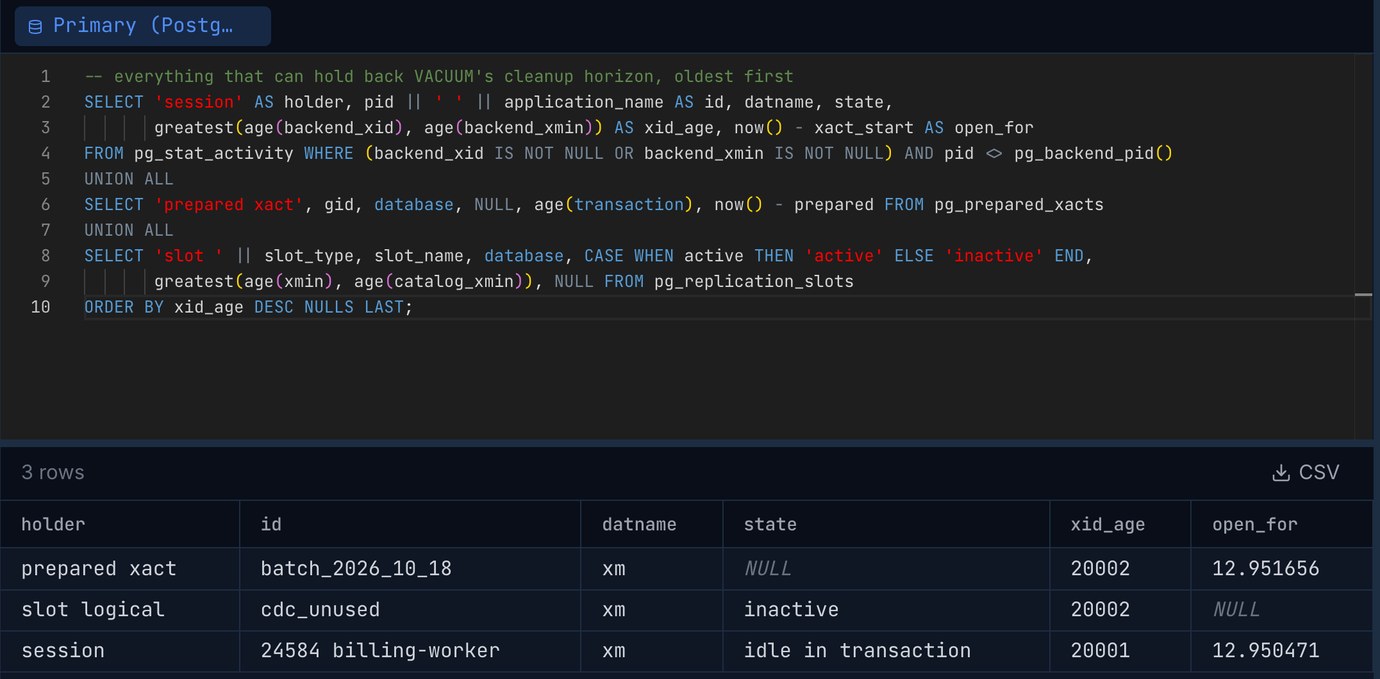1380x679 pixels.
Task: Click xid_age 20002 in the prepared xact row
Action: point(1120,568)
